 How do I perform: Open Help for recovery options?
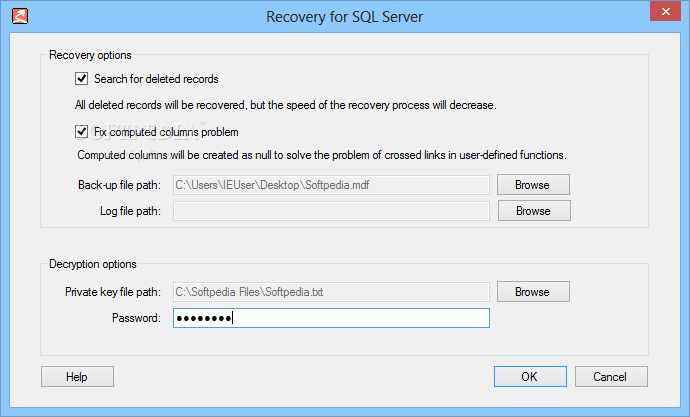coord(77,377)
